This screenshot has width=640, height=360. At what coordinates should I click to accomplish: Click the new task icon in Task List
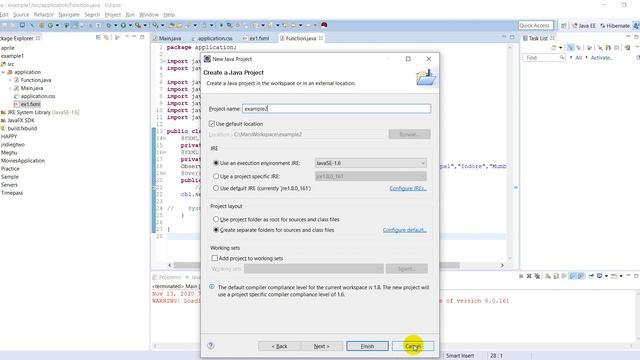pyautogui.click(x=554, y=48)
